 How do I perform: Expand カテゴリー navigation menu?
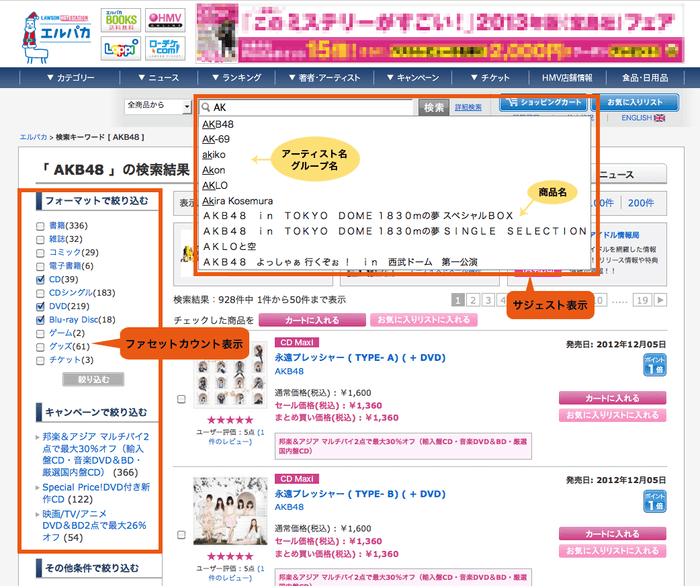(70, 78)
